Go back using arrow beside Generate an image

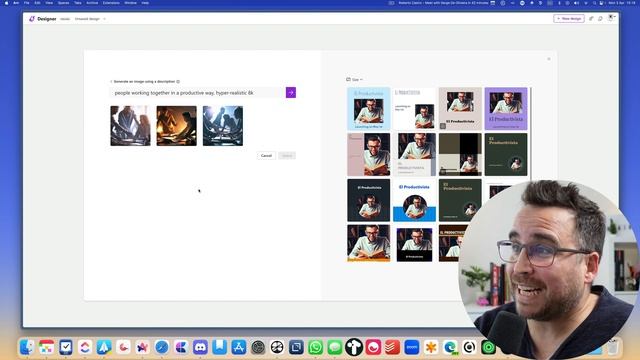(x=111, y=82)
